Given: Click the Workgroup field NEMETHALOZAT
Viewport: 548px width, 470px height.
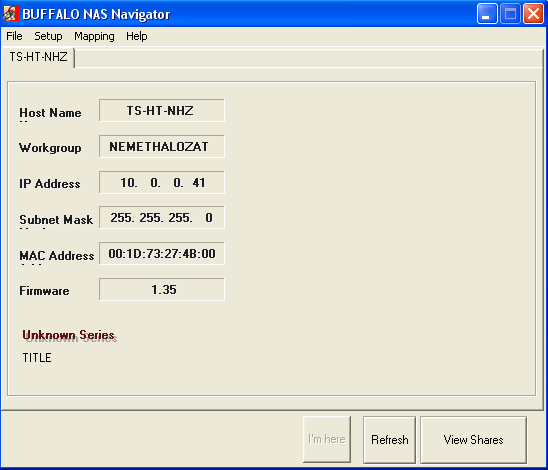Looking at the screenshot, I should [161, 146].
